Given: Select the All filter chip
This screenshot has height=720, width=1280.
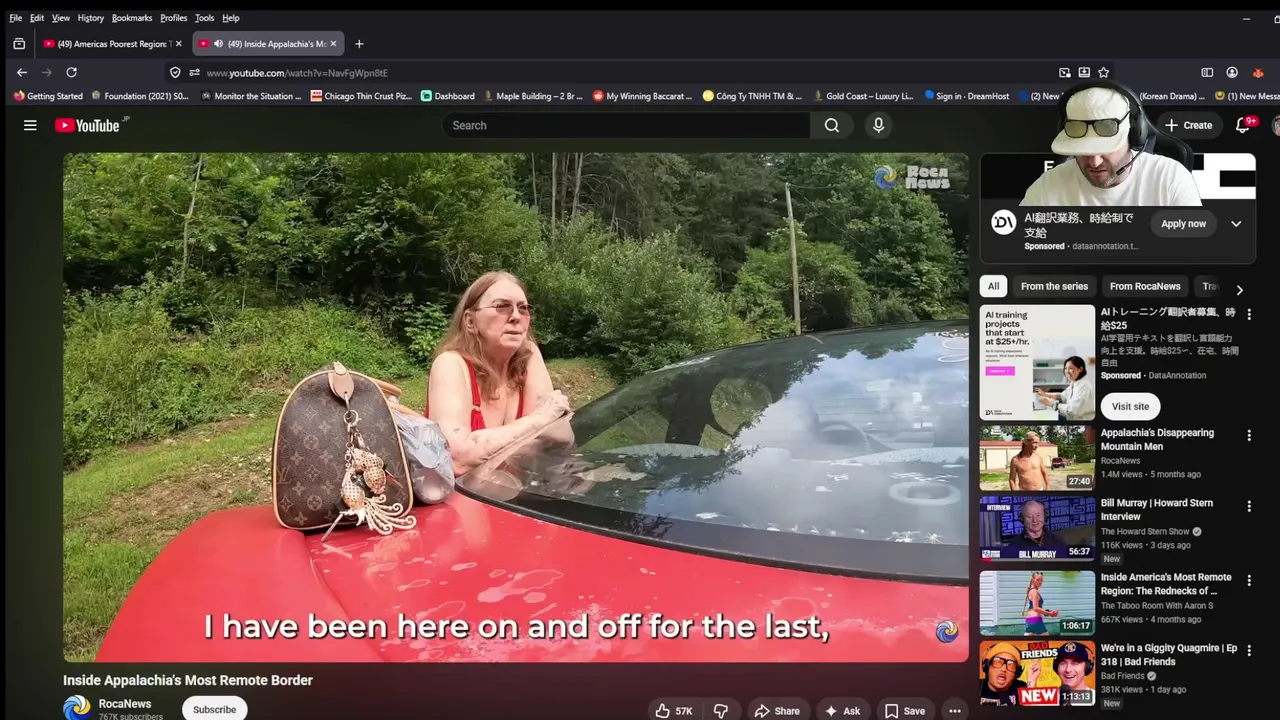Looking at the screenshot, I should click(993, 286).
